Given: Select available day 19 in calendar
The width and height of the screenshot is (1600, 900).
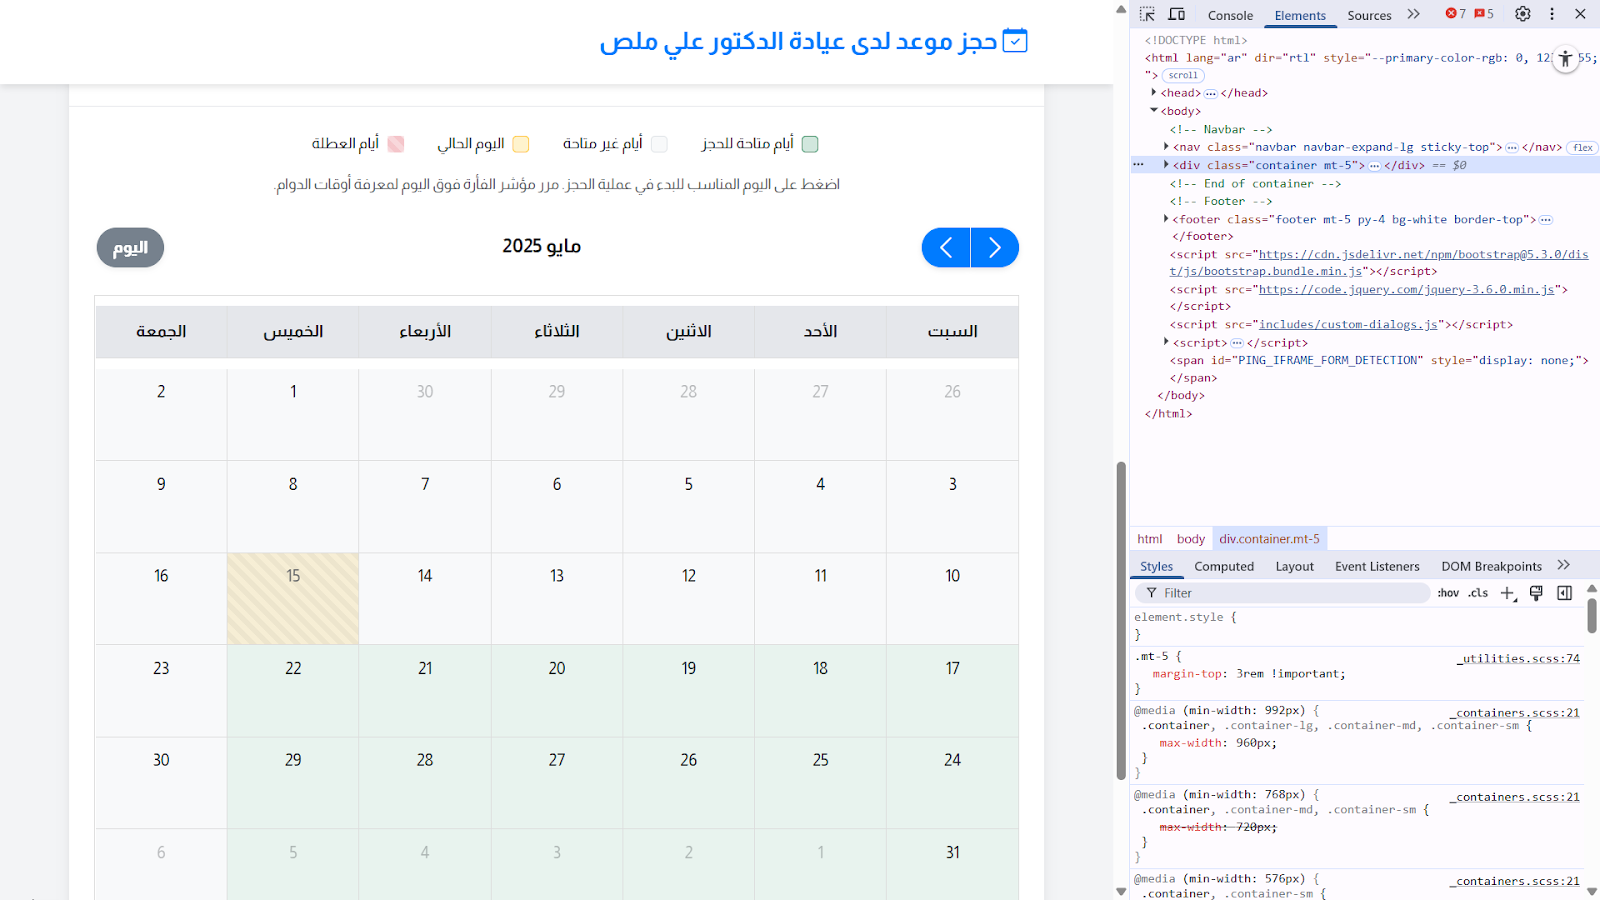Looking at the screenshot, I should (x=689, y=690).
